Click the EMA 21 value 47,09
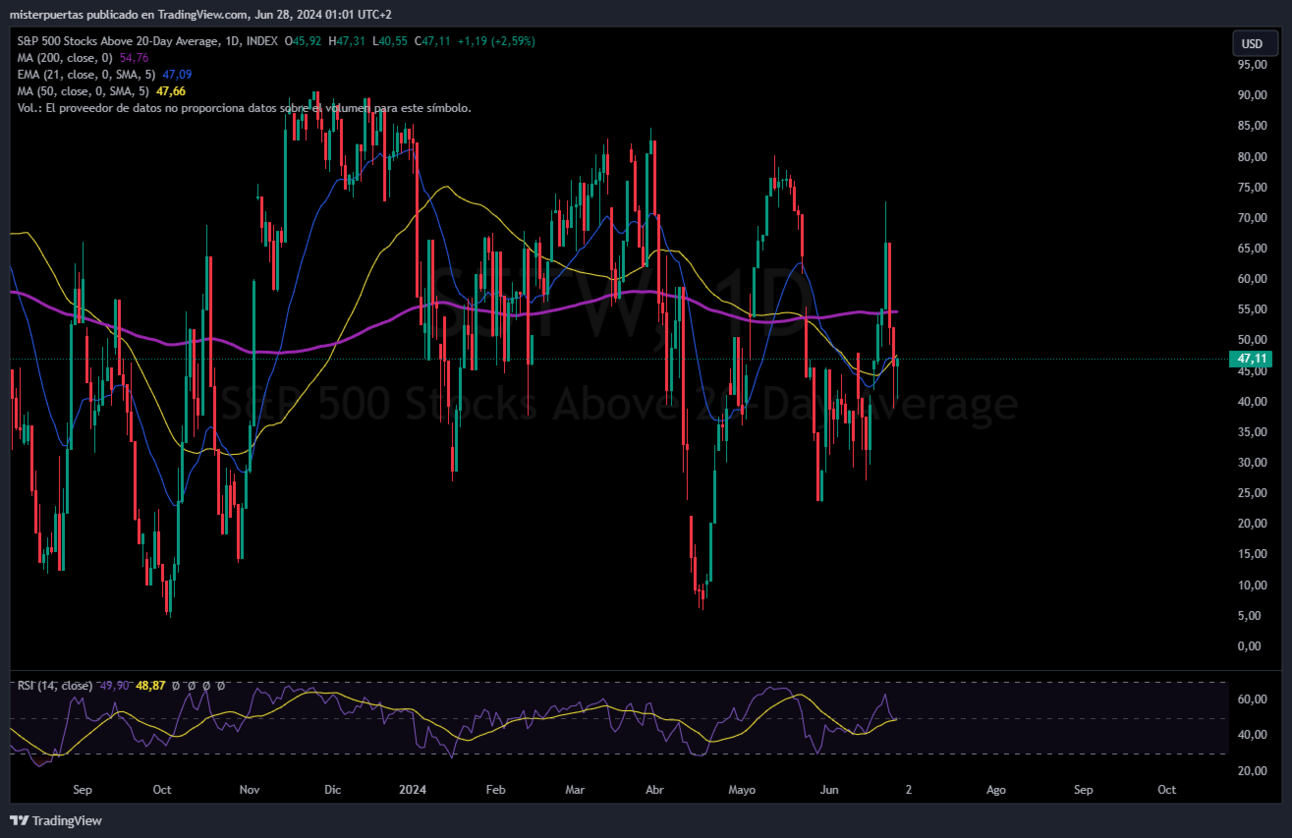This screenshot has width=1292, height=838. [x=177, y=74]
